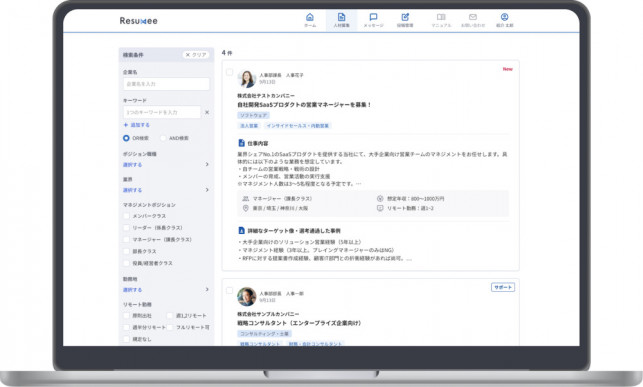This screenshot has height=387, width=643.
Task: Check the 週1,2リモート checkbox
Action: pyautogui.click(x=170, y=316)
